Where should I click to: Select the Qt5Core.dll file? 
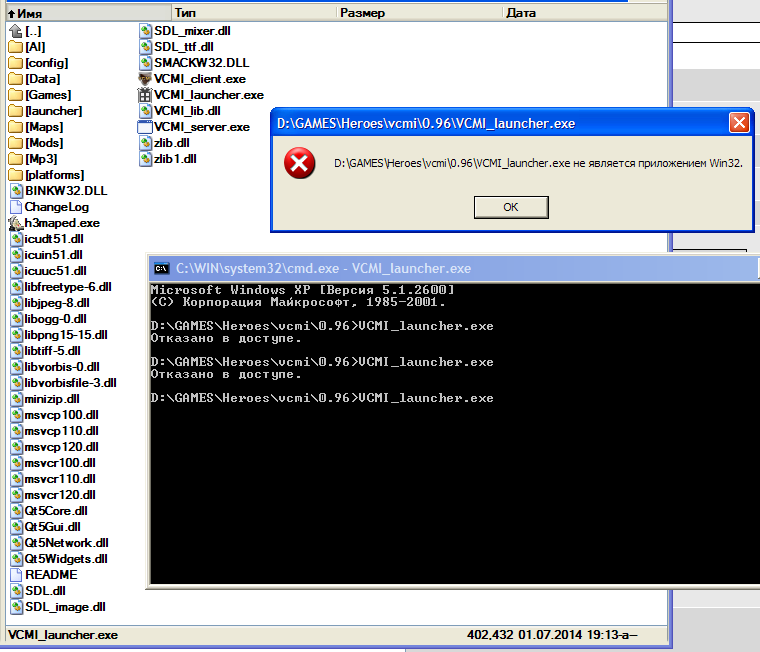[52, 511]
